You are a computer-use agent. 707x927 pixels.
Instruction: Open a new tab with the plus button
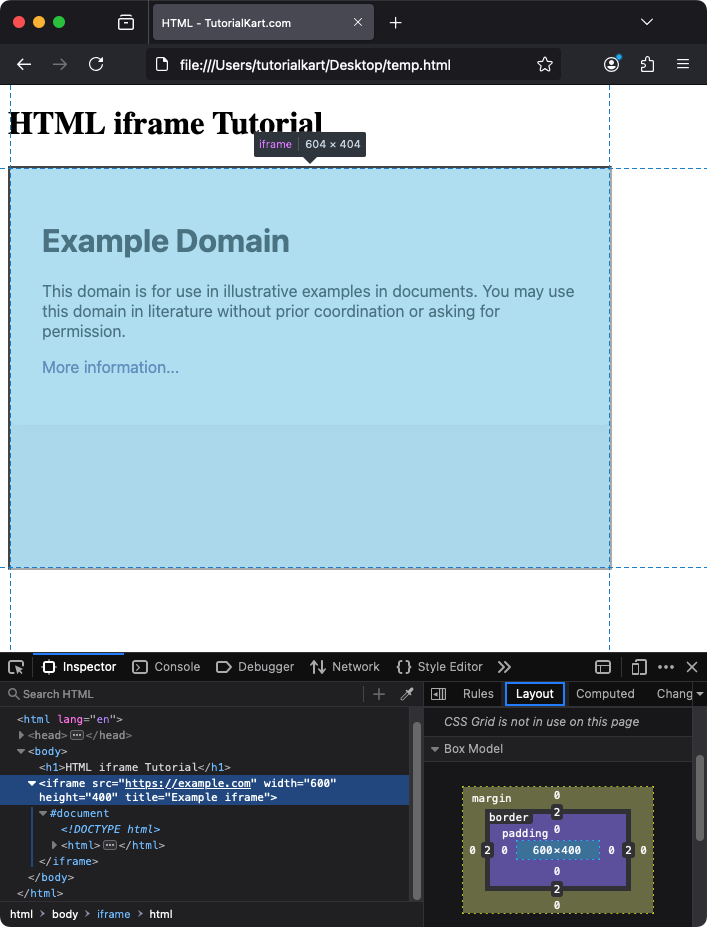click(x=395, y=22)
